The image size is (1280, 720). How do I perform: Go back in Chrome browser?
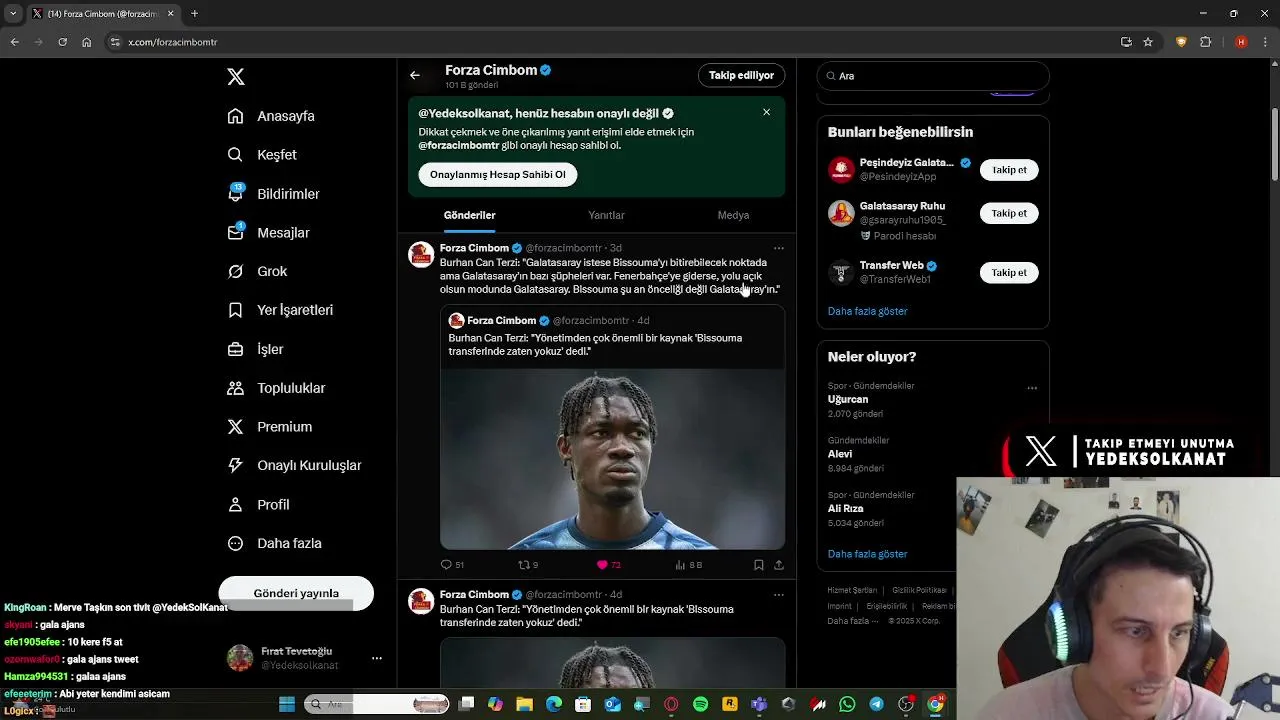tap(14, 42)
